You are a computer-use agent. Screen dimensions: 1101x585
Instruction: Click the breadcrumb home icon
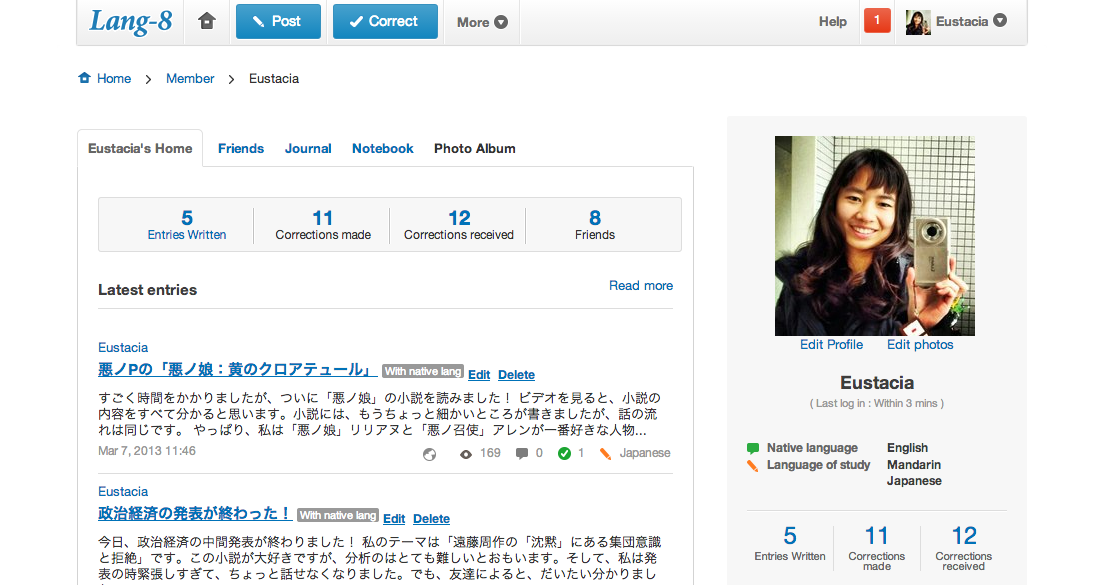[x=84, y=78]
